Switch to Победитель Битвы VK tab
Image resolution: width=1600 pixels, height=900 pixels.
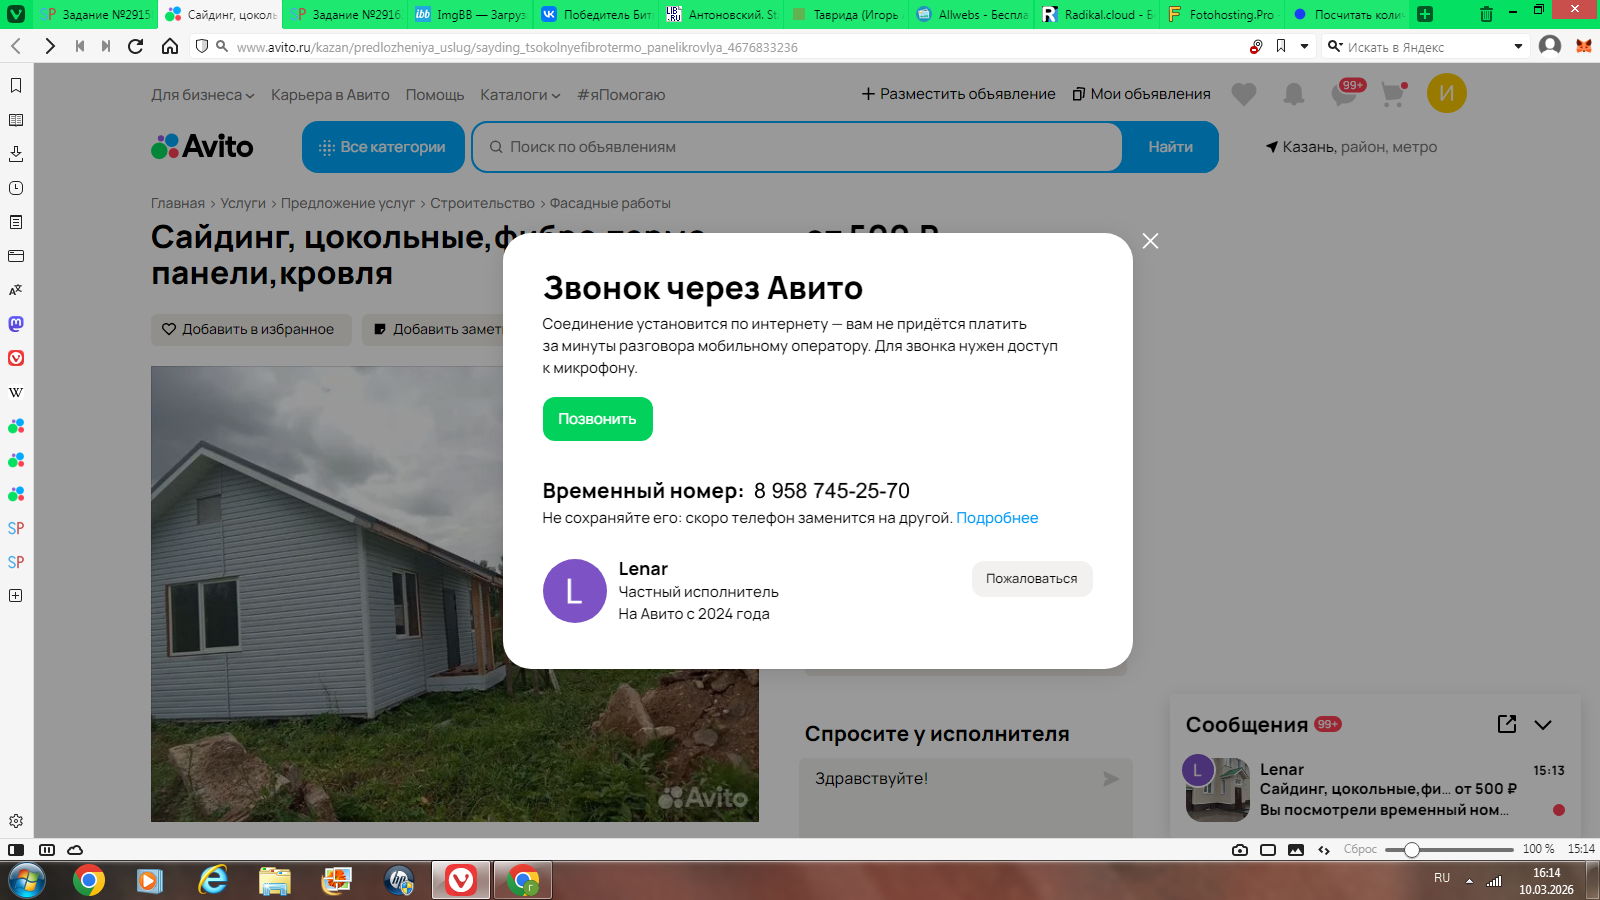click(596, 14)
